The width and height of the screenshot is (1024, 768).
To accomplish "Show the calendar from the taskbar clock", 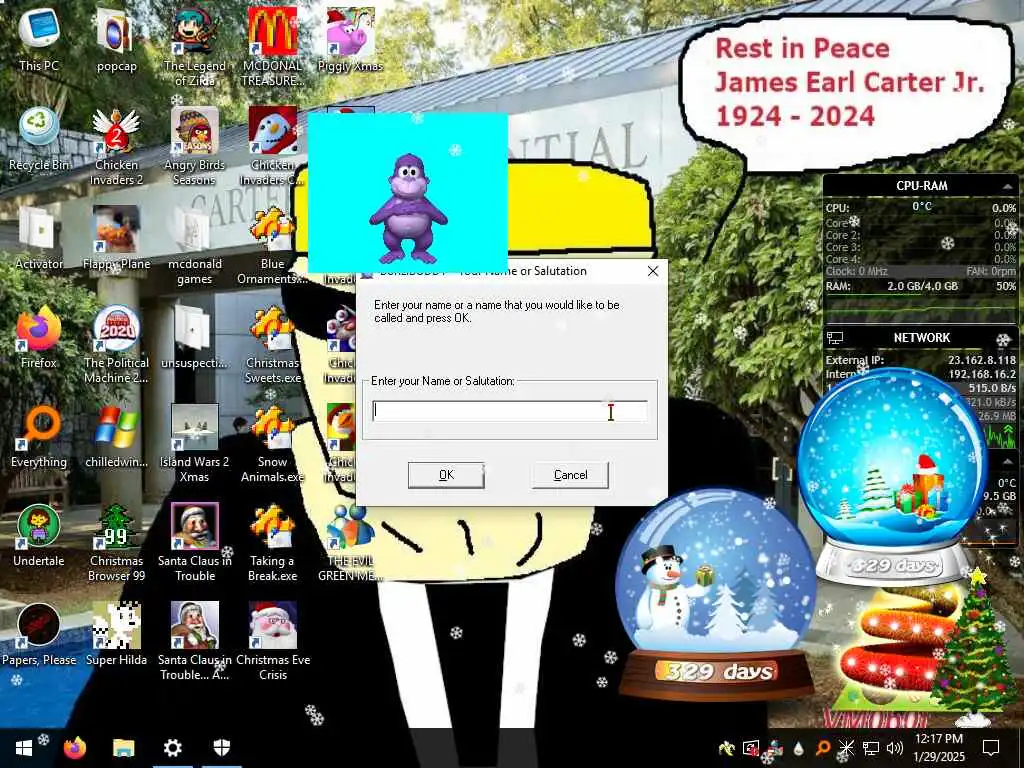I will [x=938, y=748].
